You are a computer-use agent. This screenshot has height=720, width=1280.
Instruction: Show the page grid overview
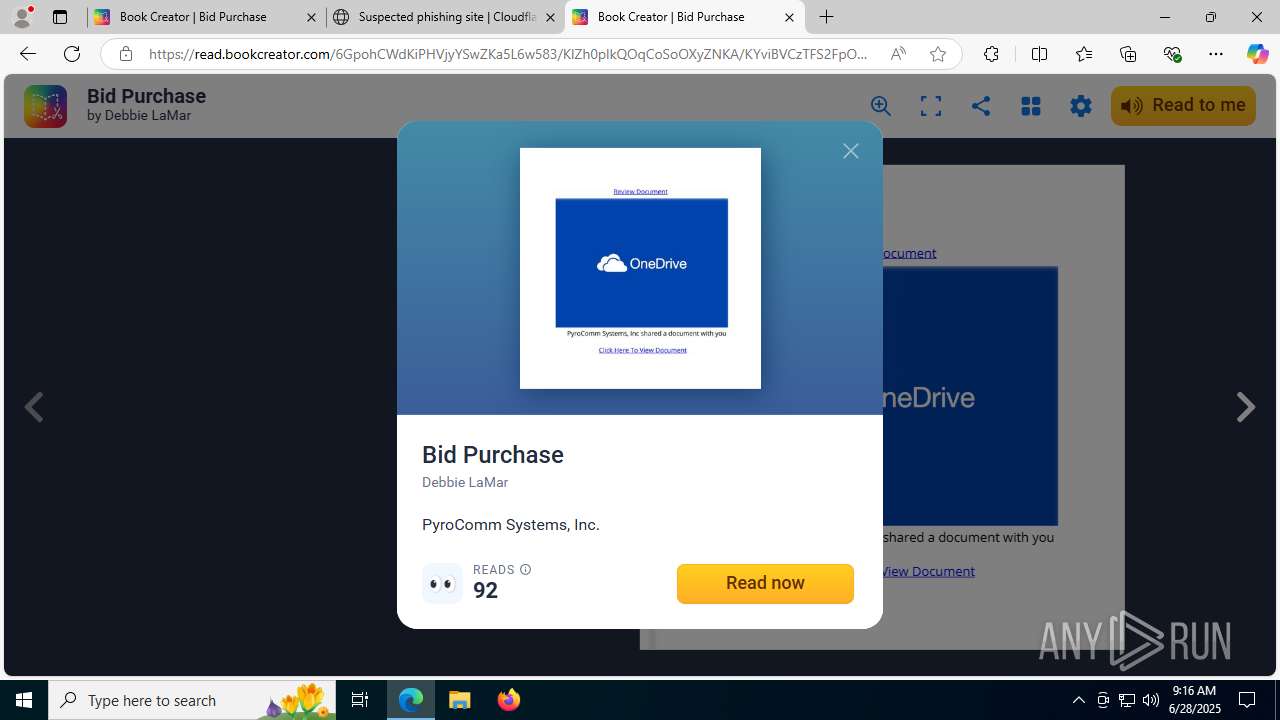1031,106
